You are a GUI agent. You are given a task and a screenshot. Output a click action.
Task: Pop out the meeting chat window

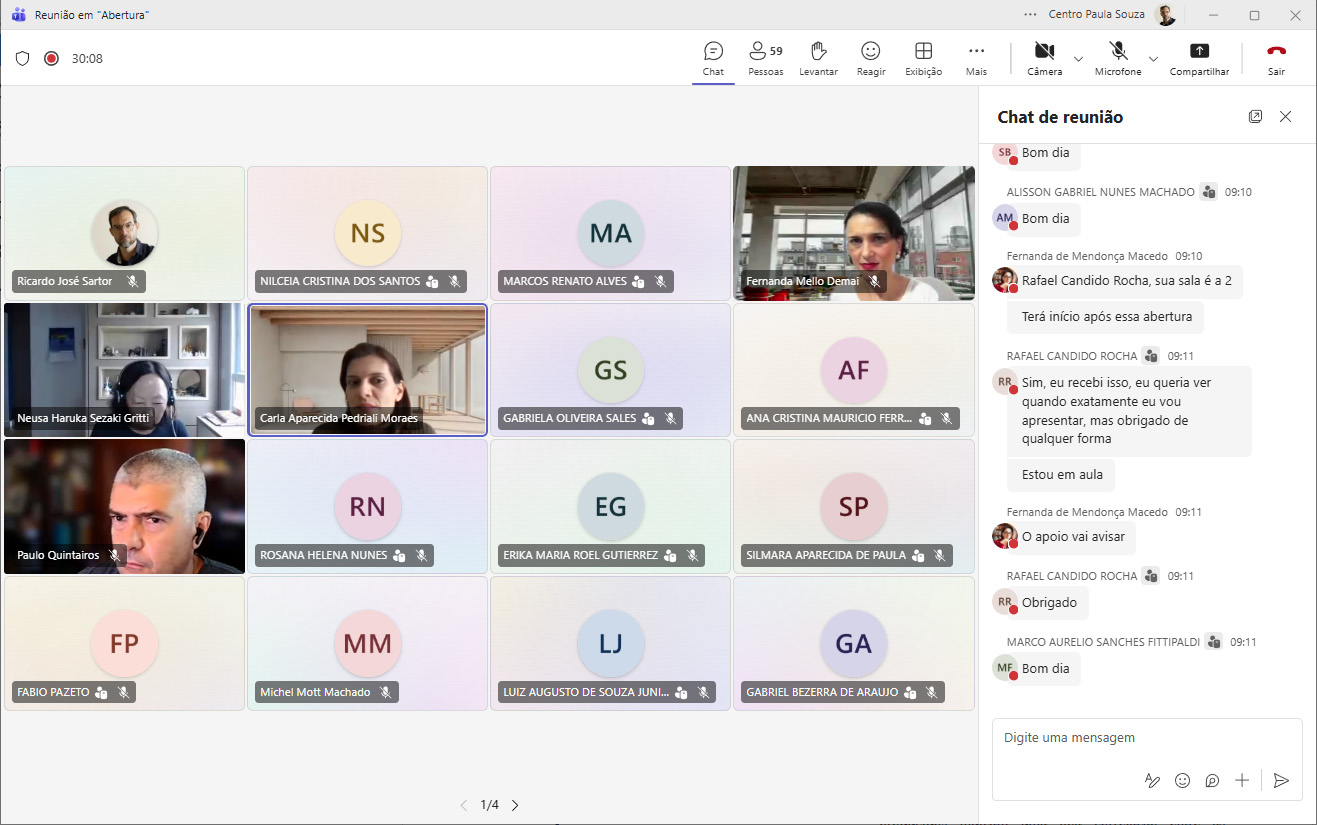pos(1255,117)
